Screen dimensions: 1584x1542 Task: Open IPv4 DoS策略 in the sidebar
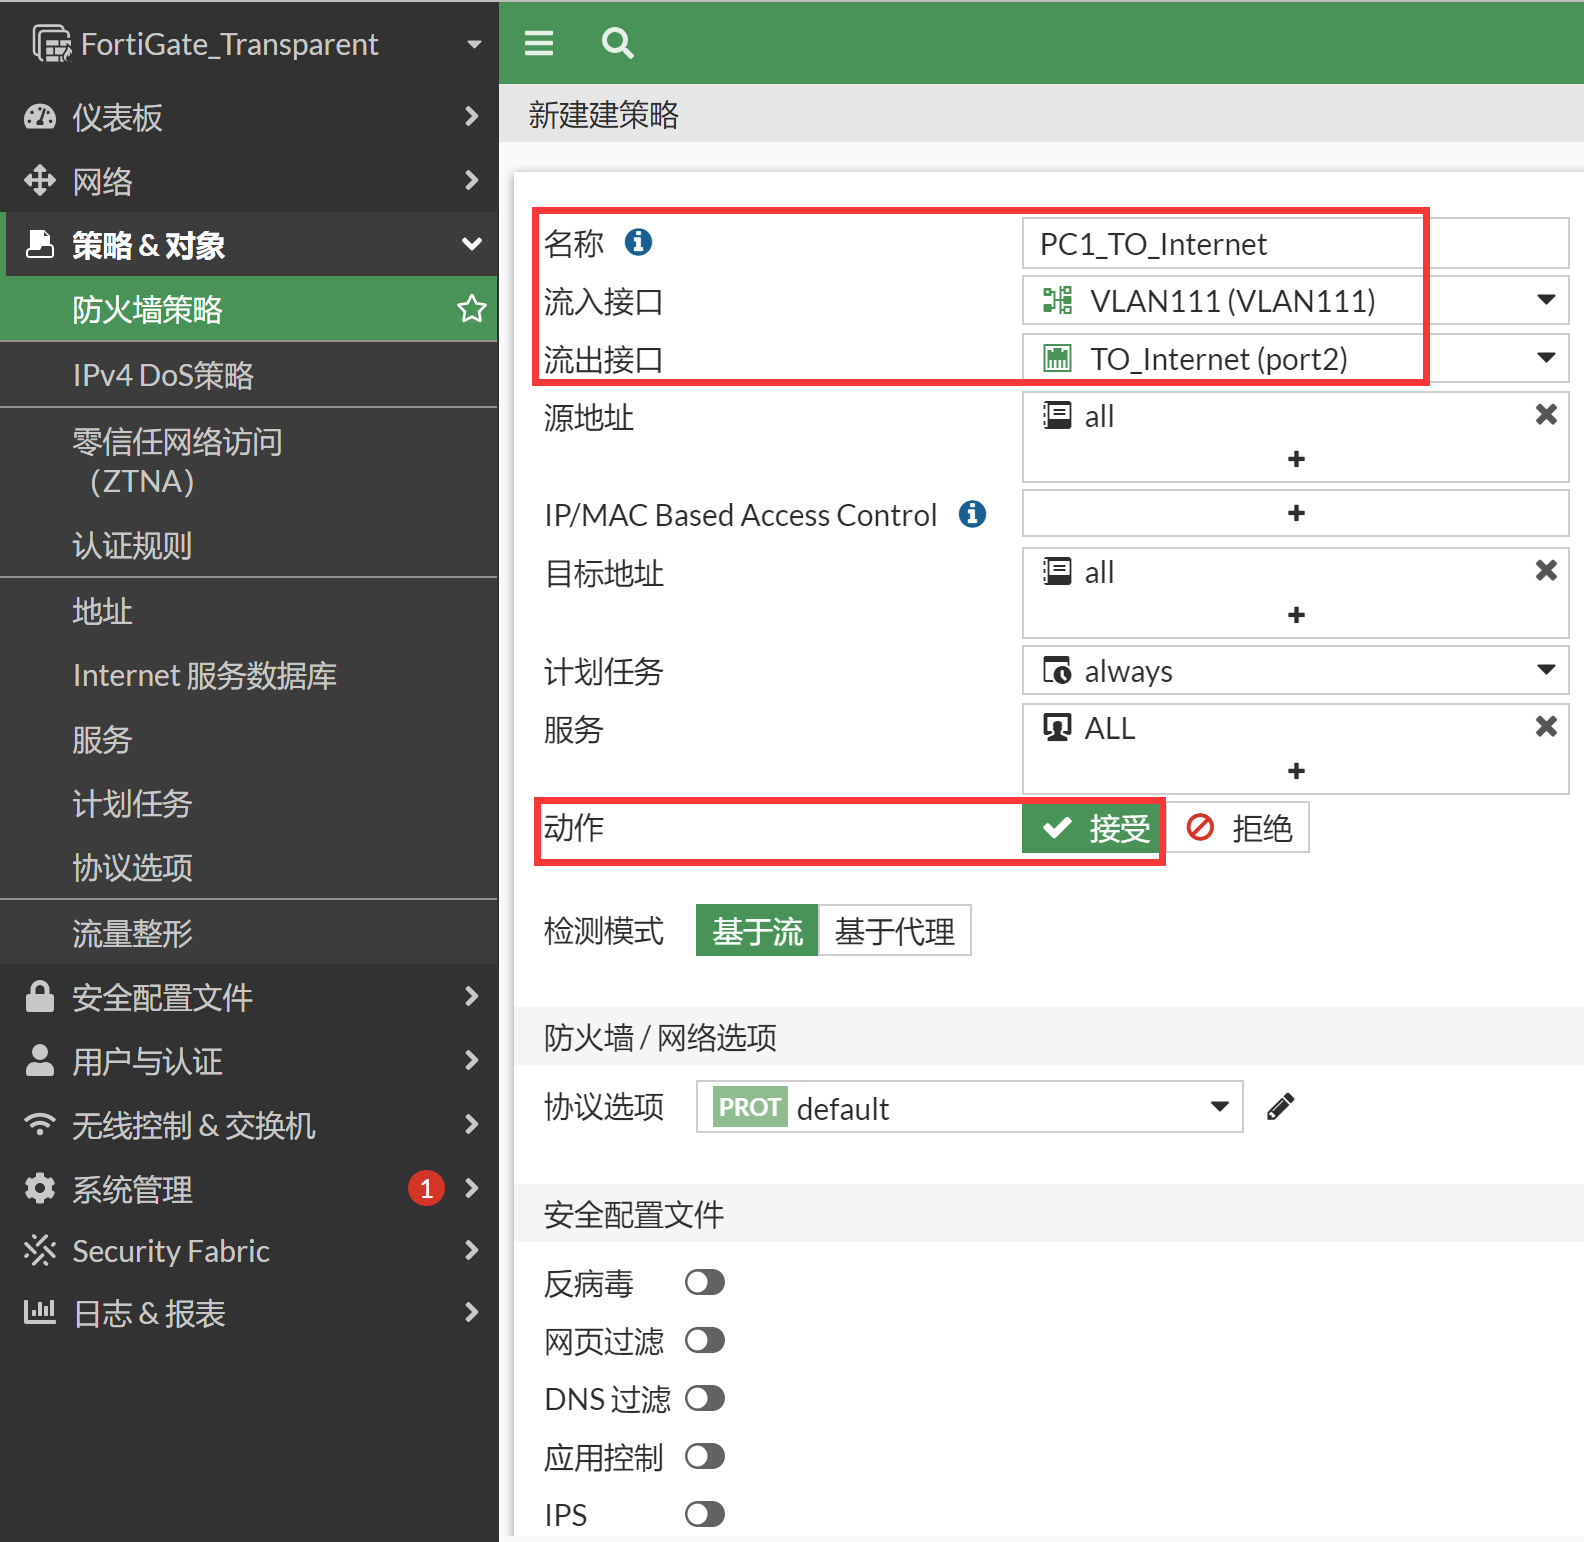(163, 375)
